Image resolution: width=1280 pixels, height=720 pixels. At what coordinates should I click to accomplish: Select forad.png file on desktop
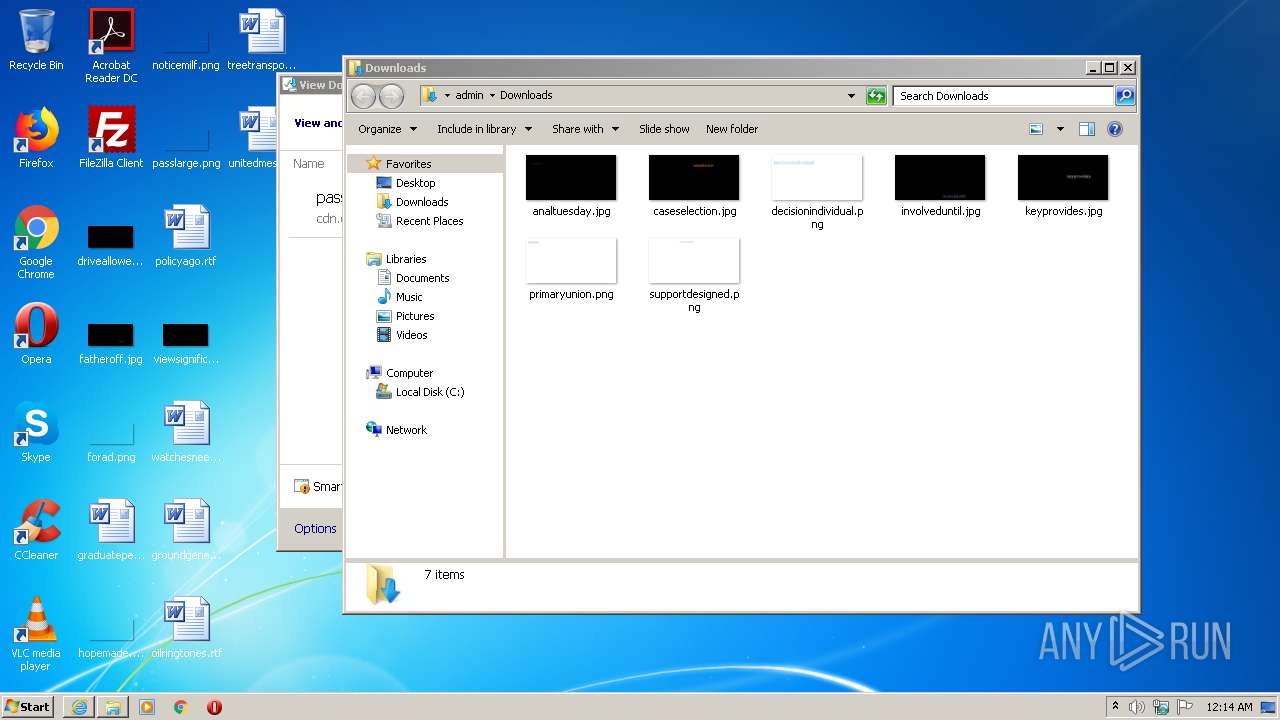111,442
